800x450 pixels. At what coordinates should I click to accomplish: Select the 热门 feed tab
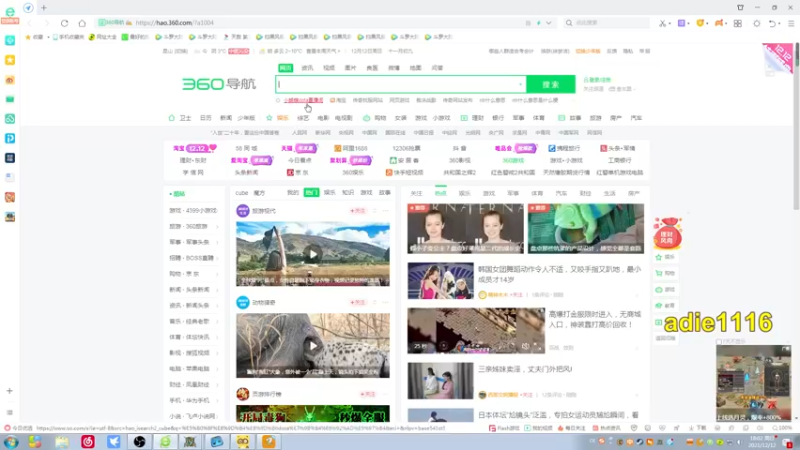(311, 193)
